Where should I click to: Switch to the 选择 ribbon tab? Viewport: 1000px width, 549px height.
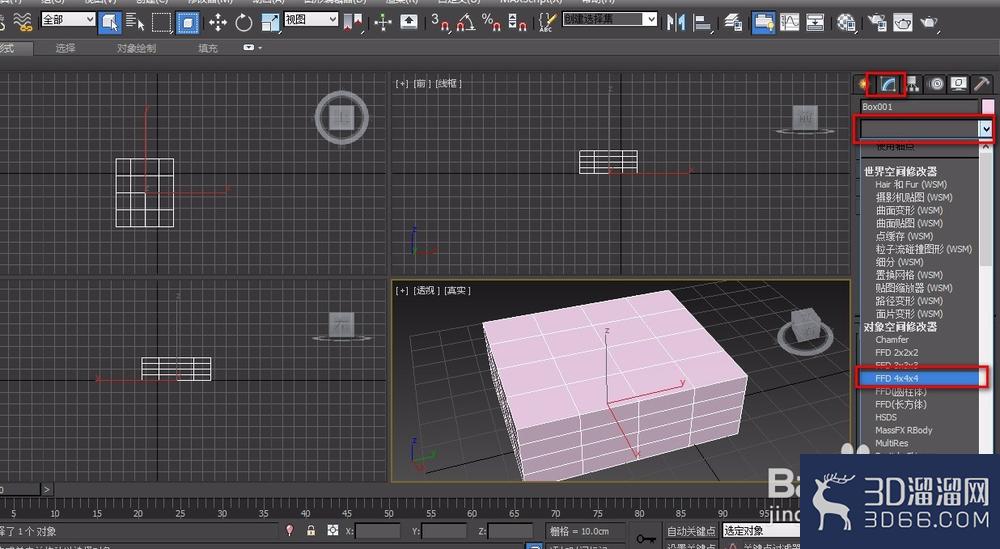click(65, 48)
